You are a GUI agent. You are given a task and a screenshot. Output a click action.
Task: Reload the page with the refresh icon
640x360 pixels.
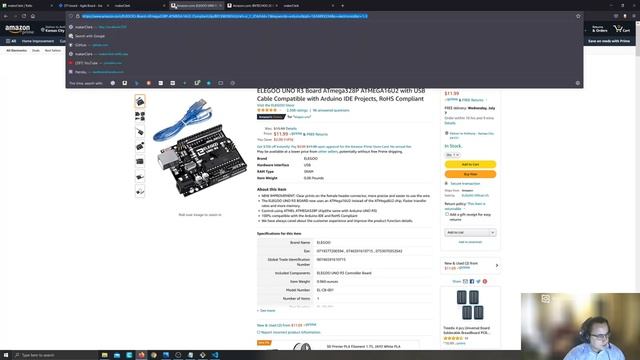pyautogui.click(x=24, y=16)
